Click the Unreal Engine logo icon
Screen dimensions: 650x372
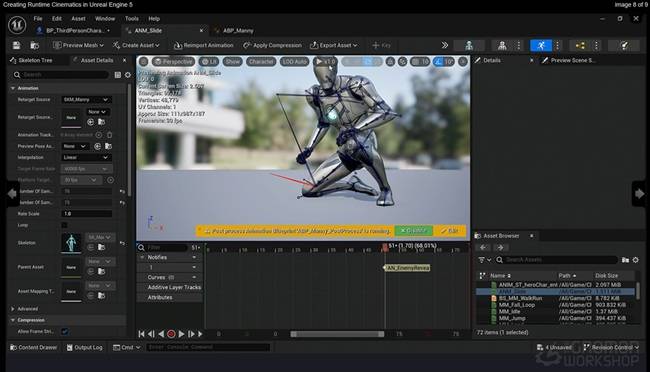[x=17, y=25]
